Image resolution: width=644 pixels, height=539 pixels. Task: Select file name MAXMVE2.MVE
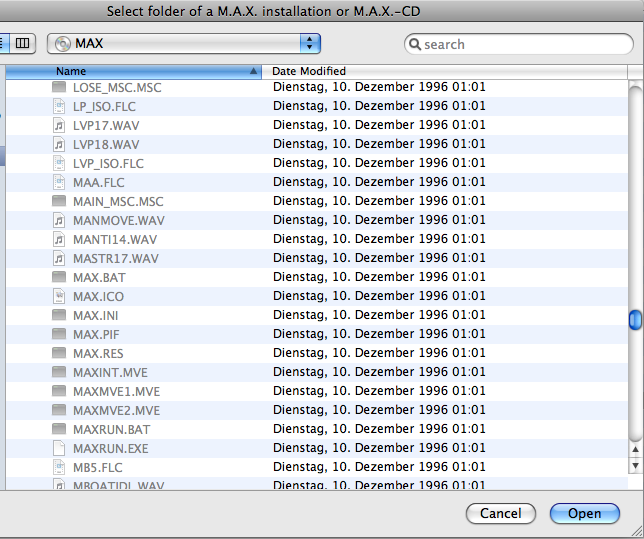click(x=117, y=410)
